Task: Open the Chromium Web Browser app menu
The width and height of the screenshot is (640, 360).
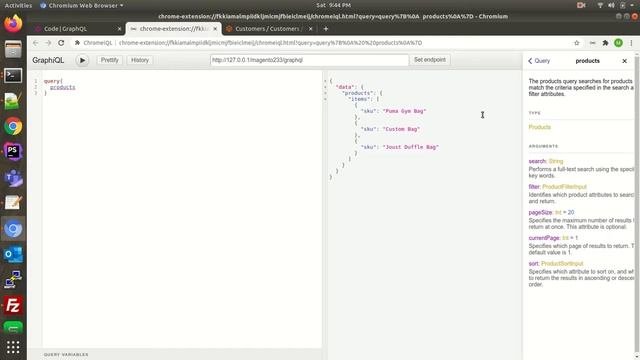Action: pos(82,5)
